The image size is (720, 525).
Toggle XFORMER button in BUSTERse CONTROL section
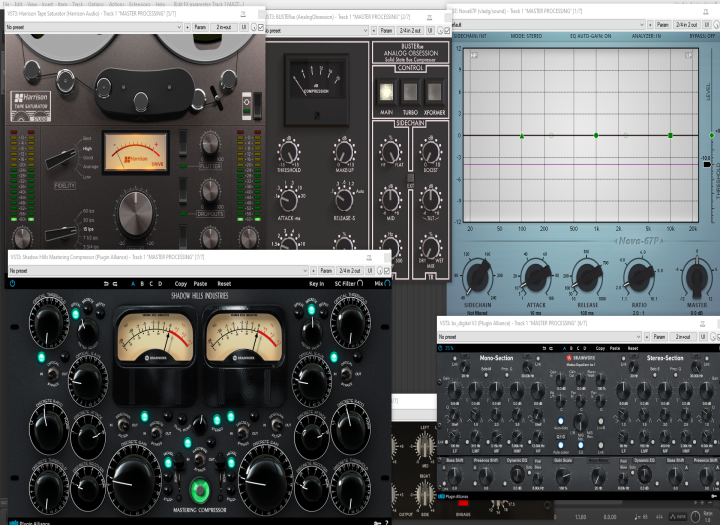coord(434,92)
